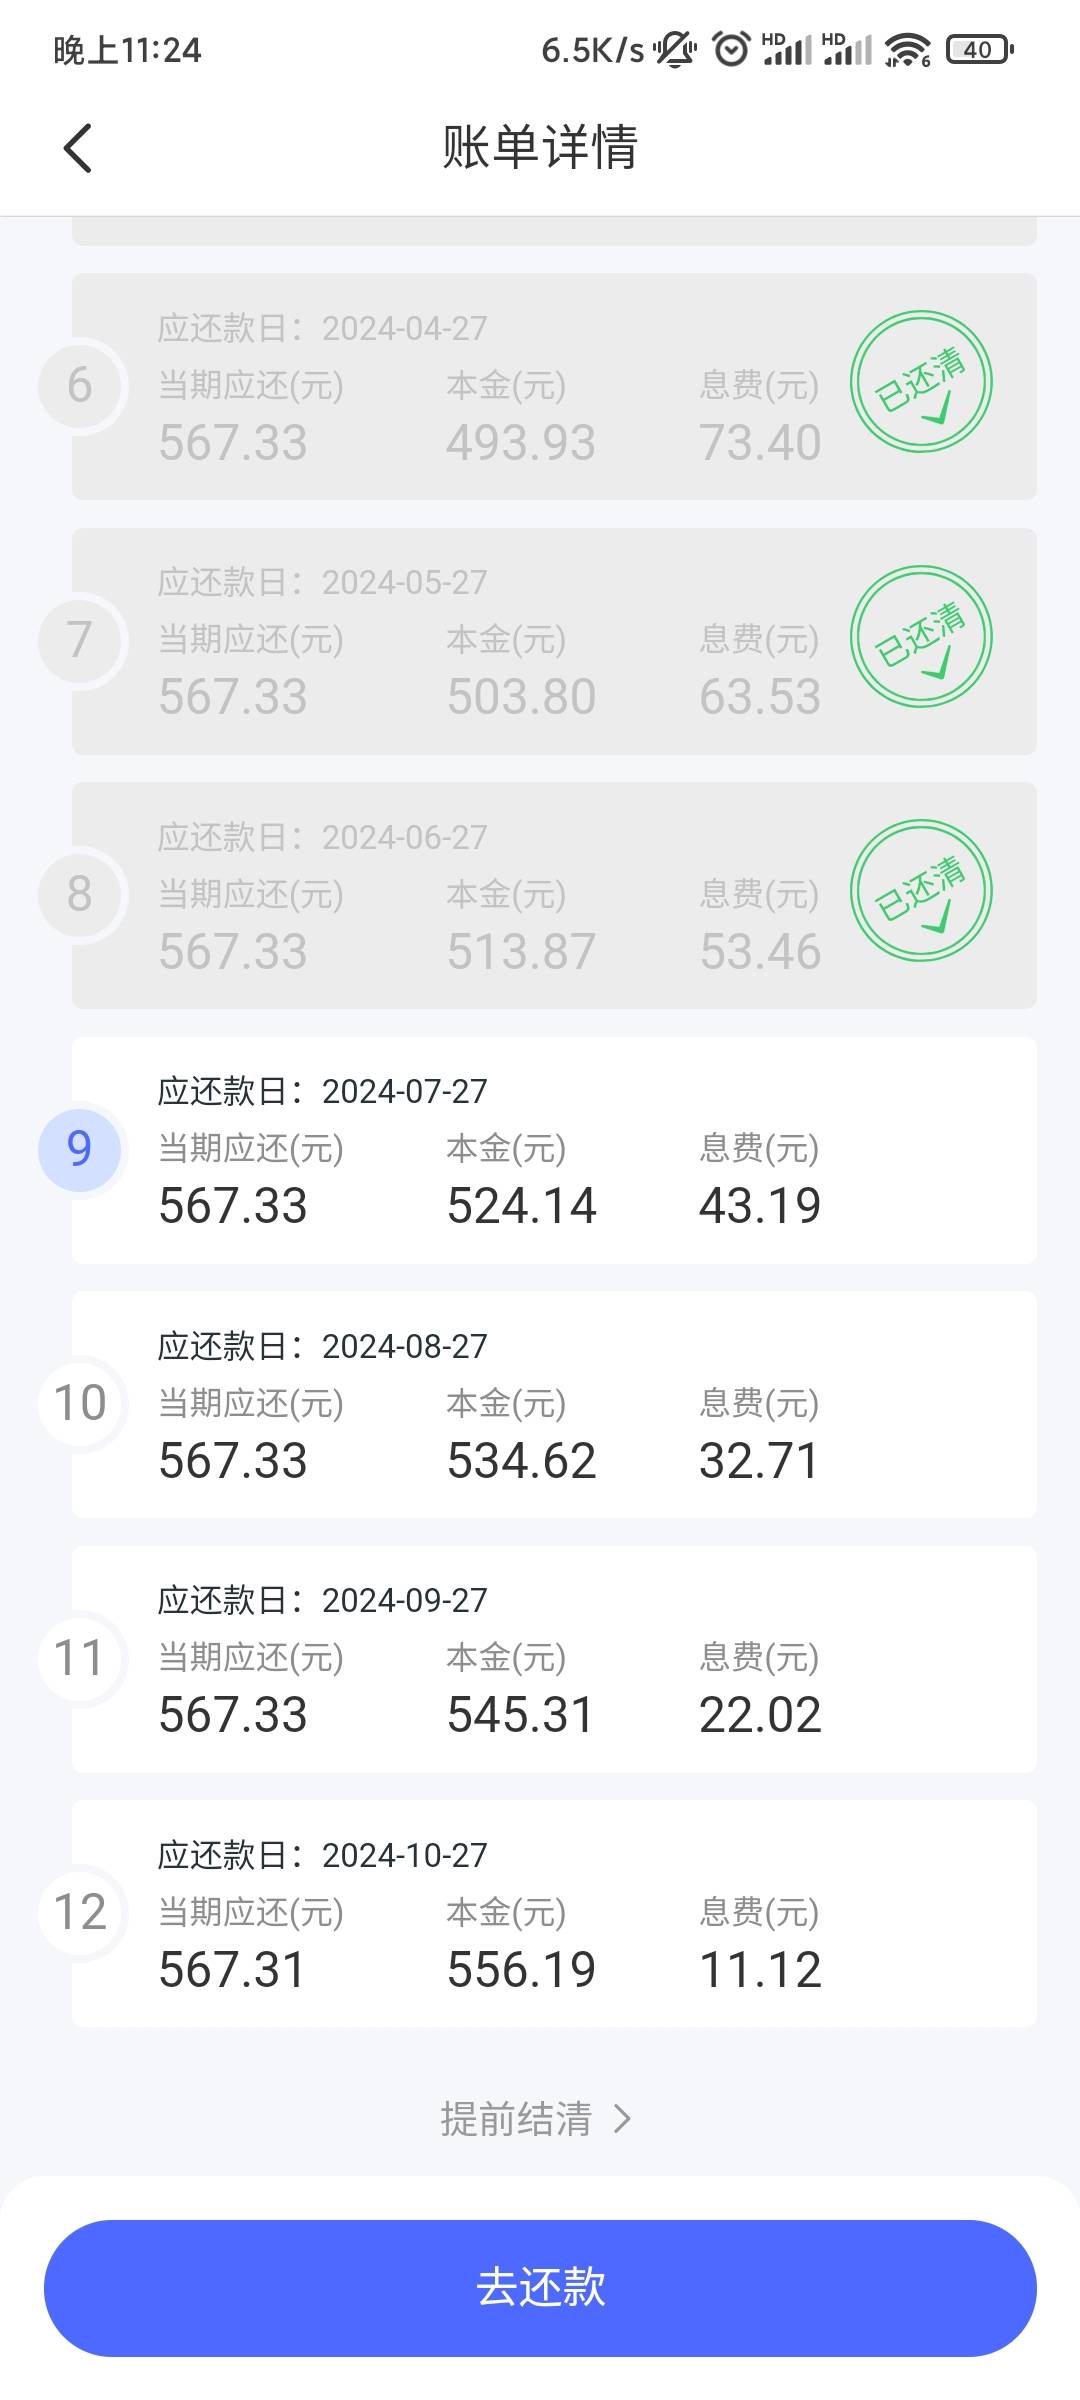Tap the Wi-Fi status icon

[908, 49]
